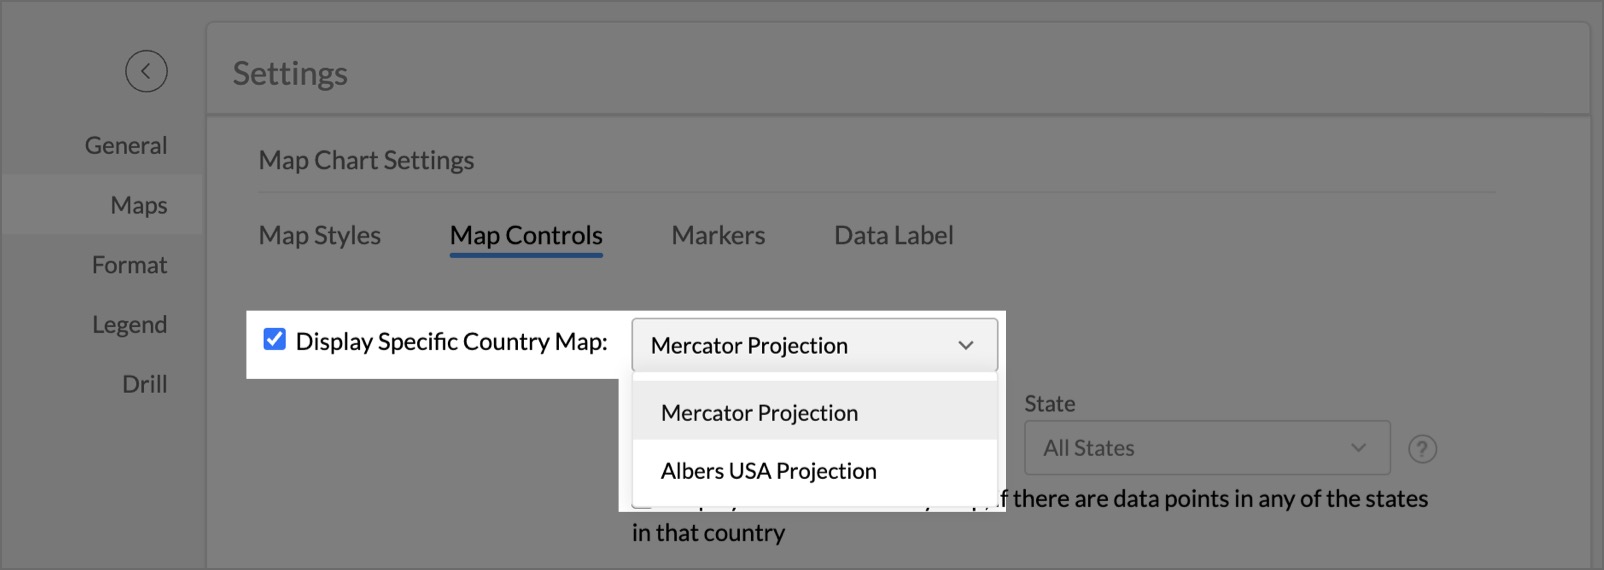The image size is (1604, 570).
Task: Open the selected Mercator Projection combo box
Action: tap(800, 345)
